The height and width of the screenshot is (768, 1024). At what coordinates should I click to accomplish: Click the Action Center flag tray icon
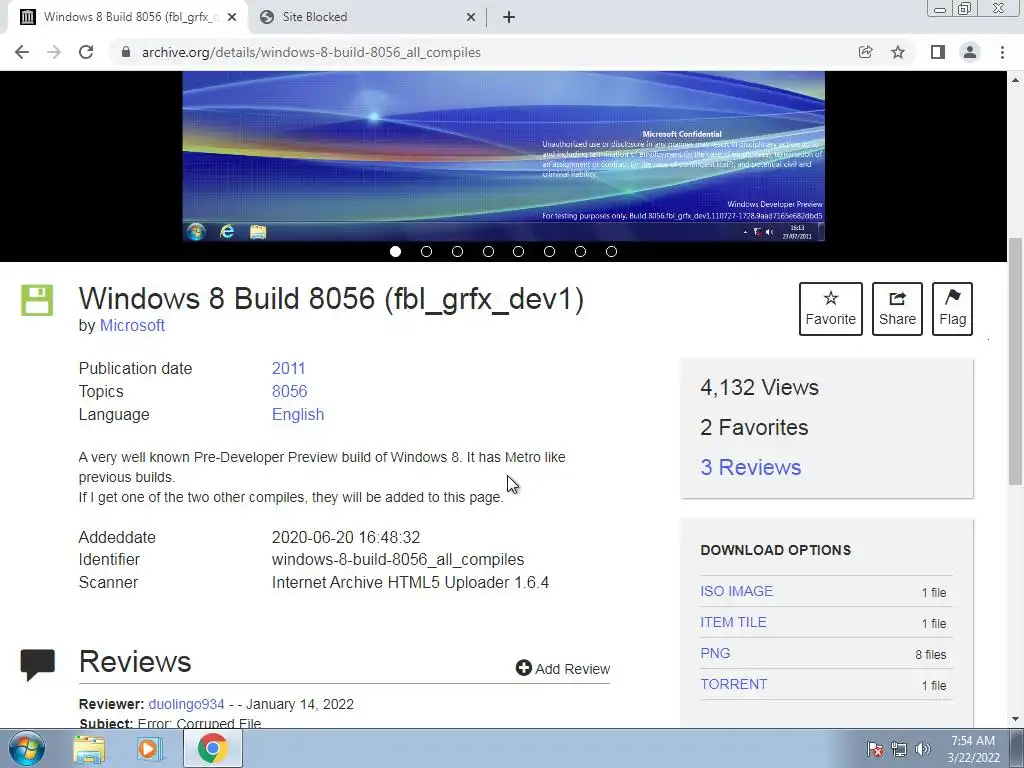point(875,749)
